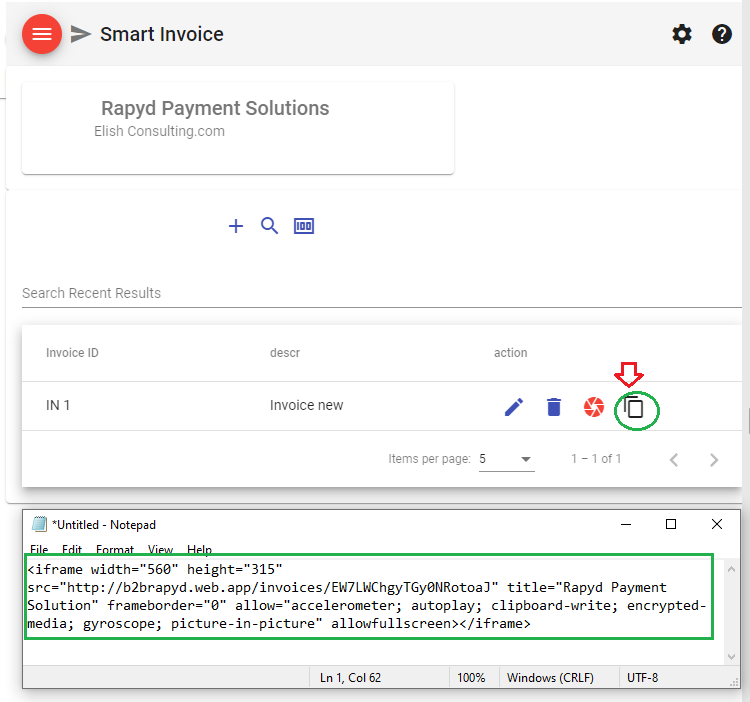Image resolution: width=750 pixels, height=702 pixels.
Task: Close the Notepad window
Action: pos(717,524)
